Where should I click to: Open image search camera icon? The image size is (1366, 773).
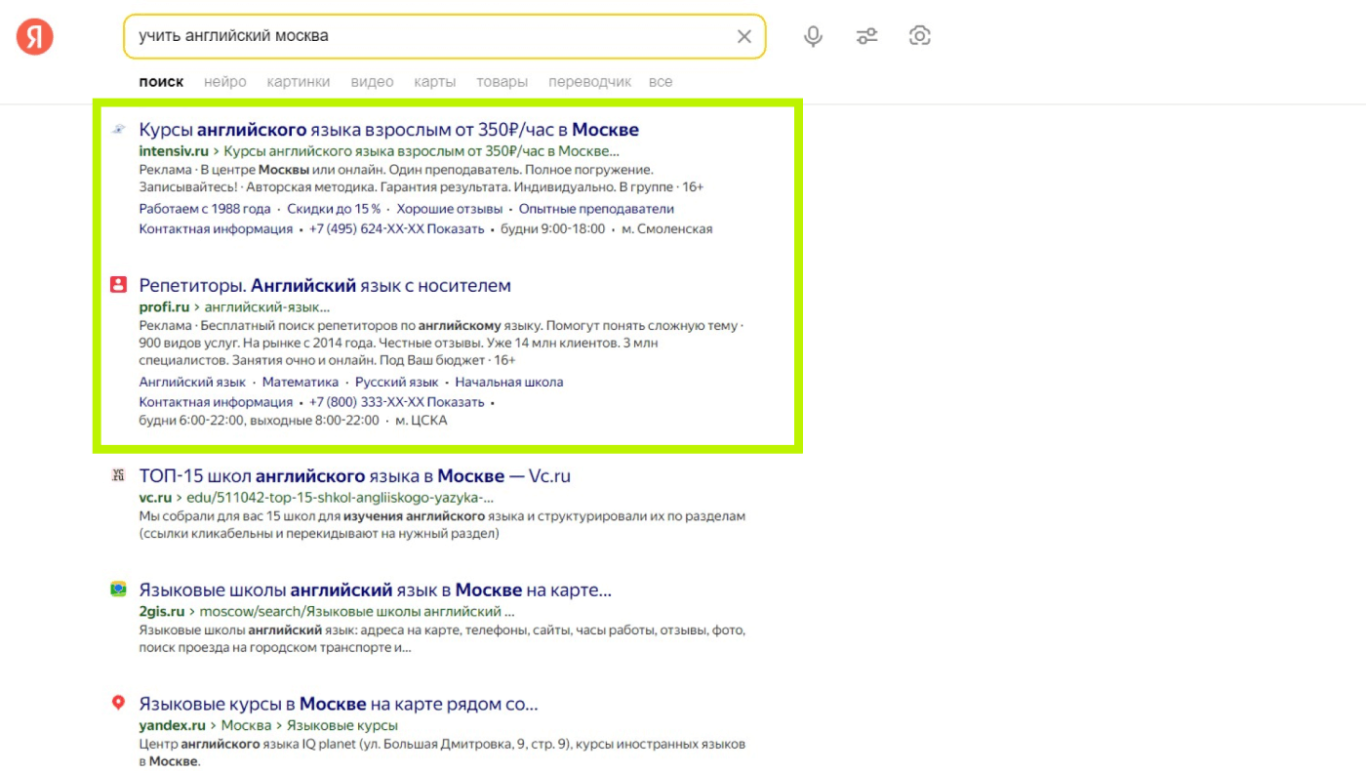click(920, 37)
